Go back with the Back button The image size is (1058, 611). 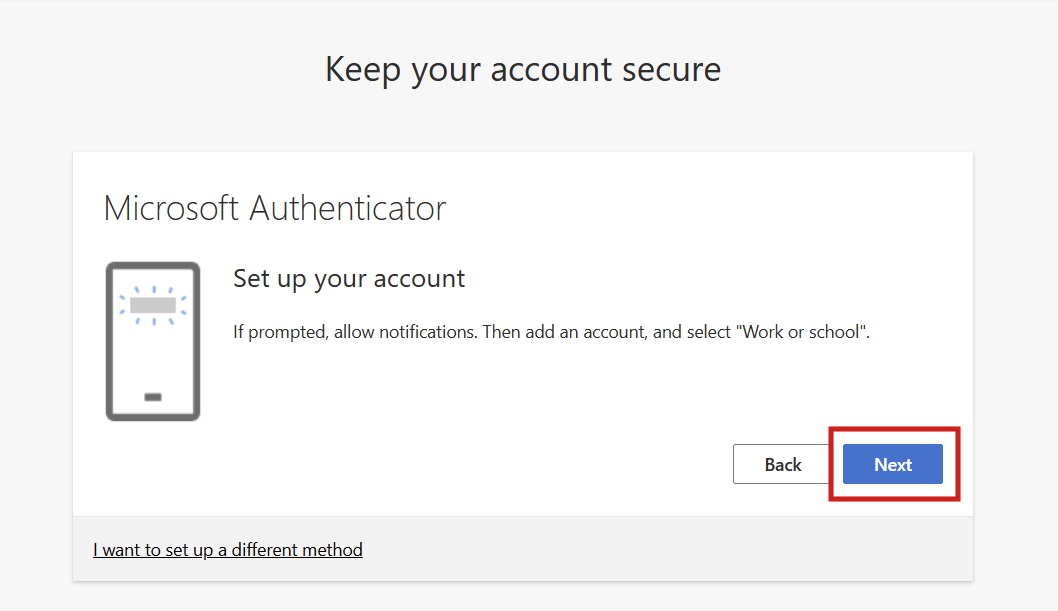(x=783, y=464)
